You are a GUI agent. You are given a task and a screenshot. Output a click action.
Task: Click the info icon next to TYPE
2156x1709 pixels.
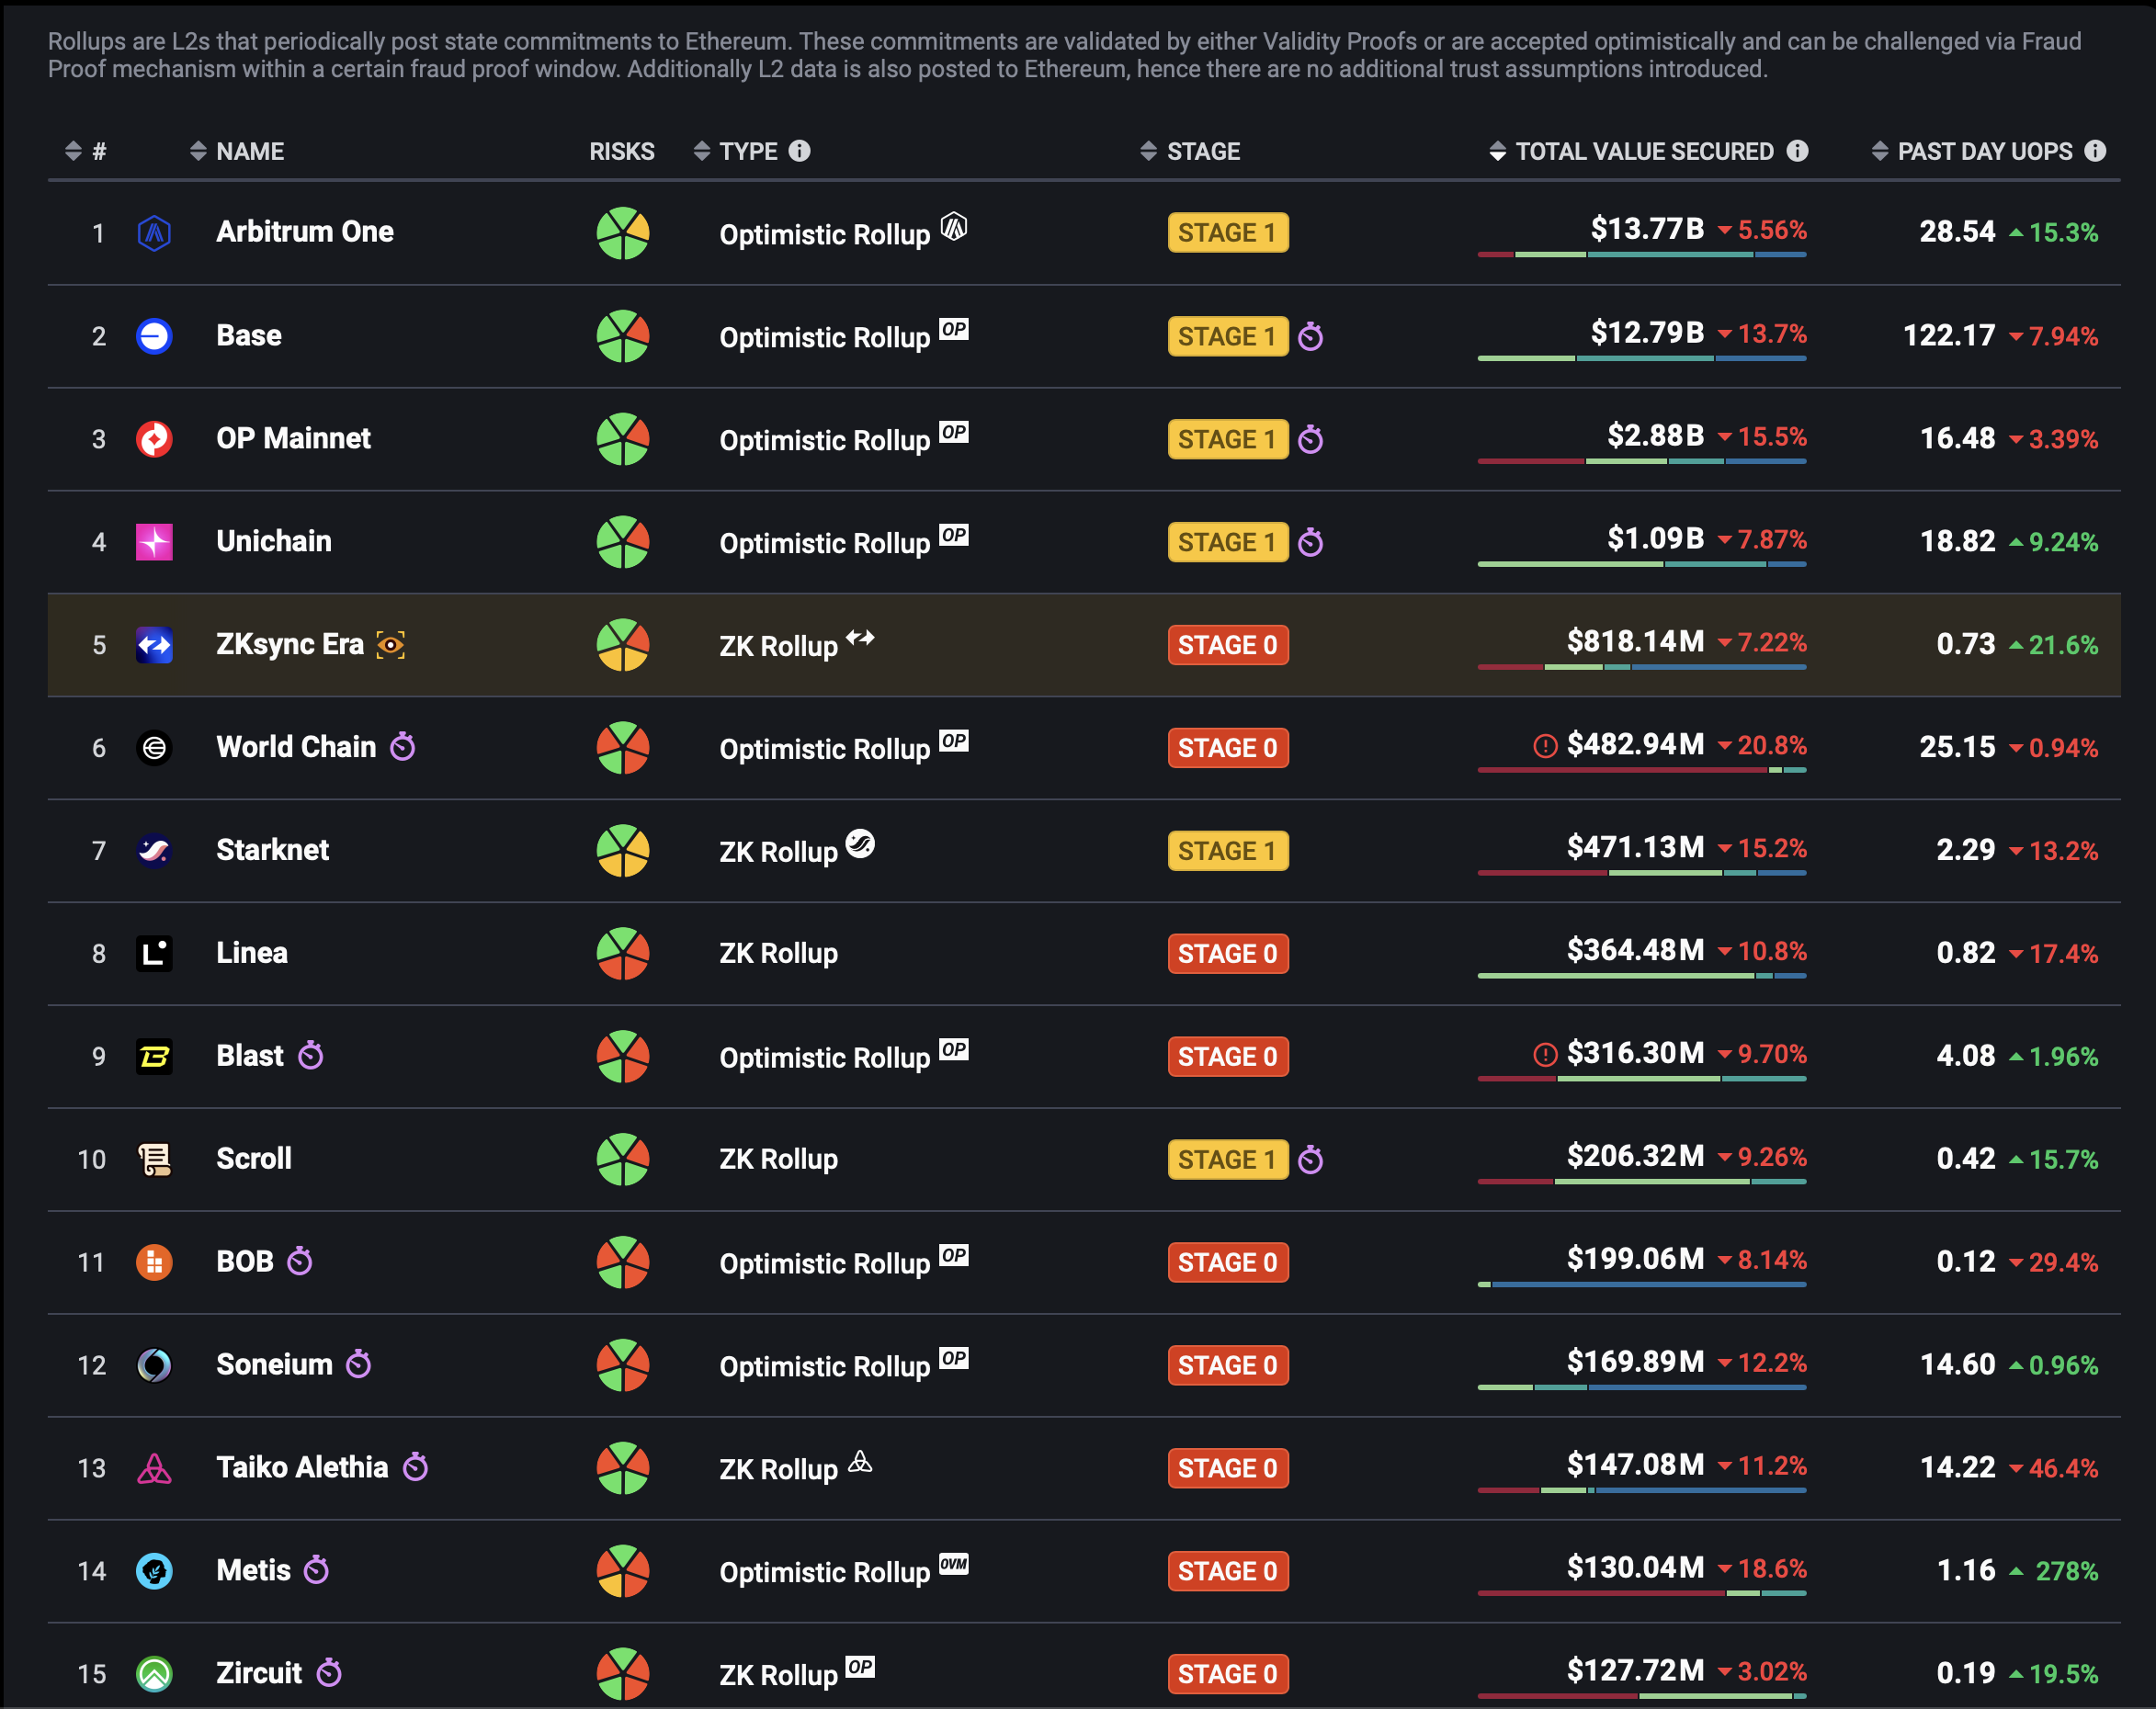pyautogui.click(x=799, y=151)
